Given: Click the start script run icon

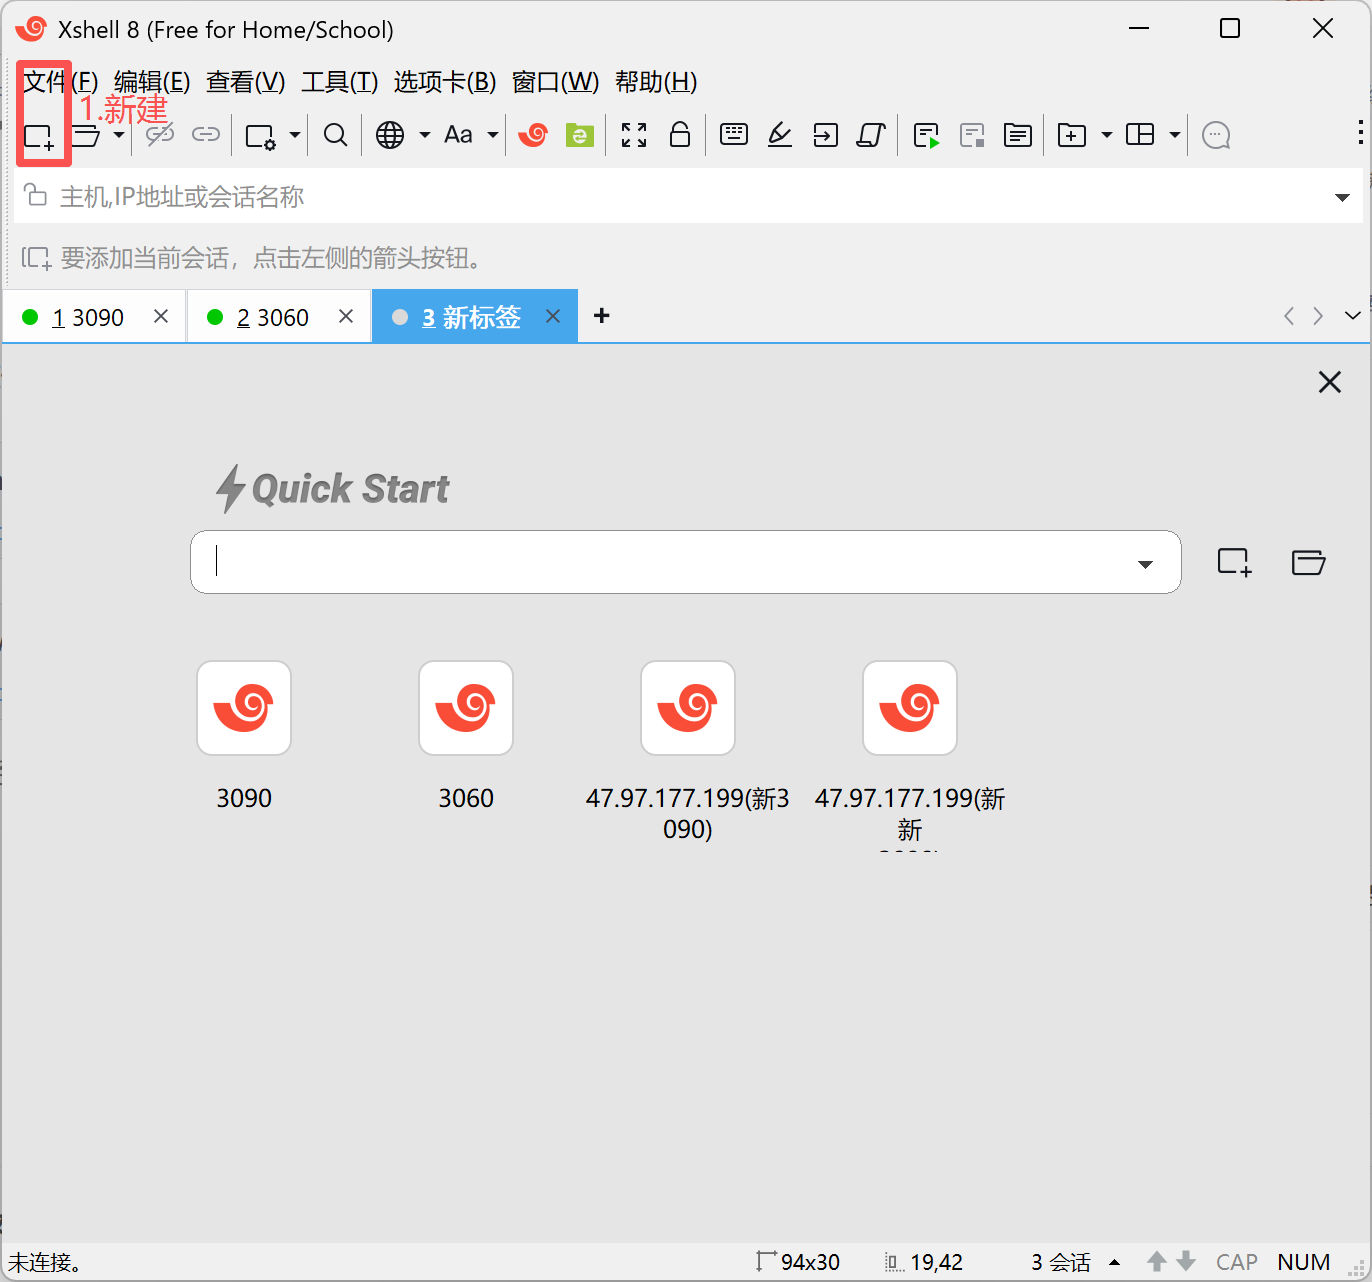Looking at the screenshot, I should click(927, 136).
